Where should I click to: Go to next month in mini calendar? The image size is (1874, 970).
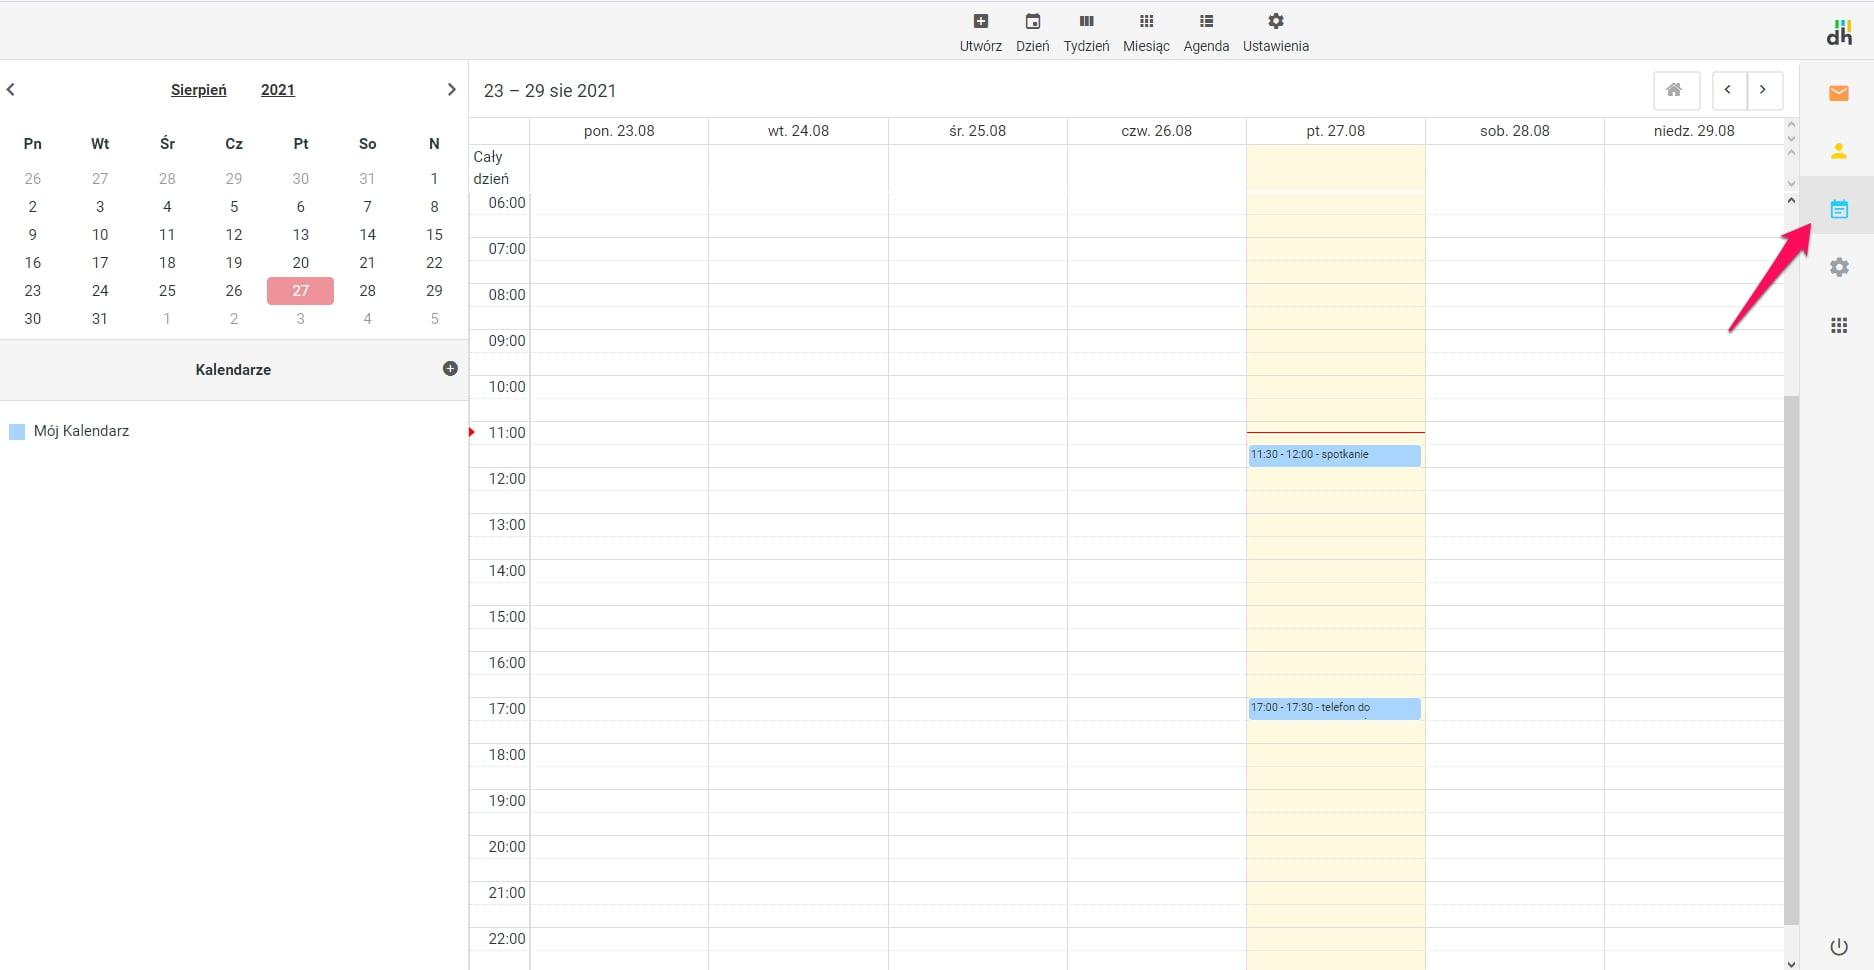point(451,89)
